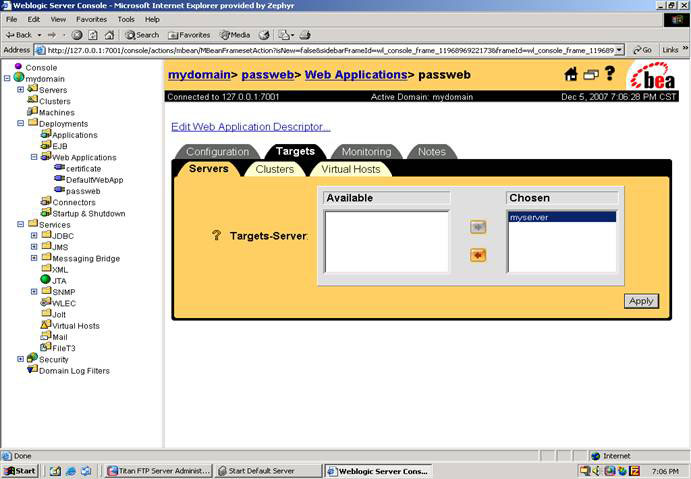
Task: Collapse the Web Applications tree node
Action: 34,157
